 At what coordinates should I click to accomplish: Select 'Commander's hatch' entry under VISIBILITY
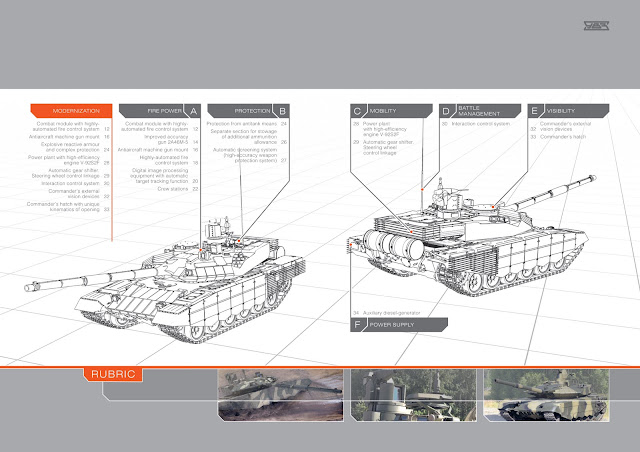[x=558, y=137]
